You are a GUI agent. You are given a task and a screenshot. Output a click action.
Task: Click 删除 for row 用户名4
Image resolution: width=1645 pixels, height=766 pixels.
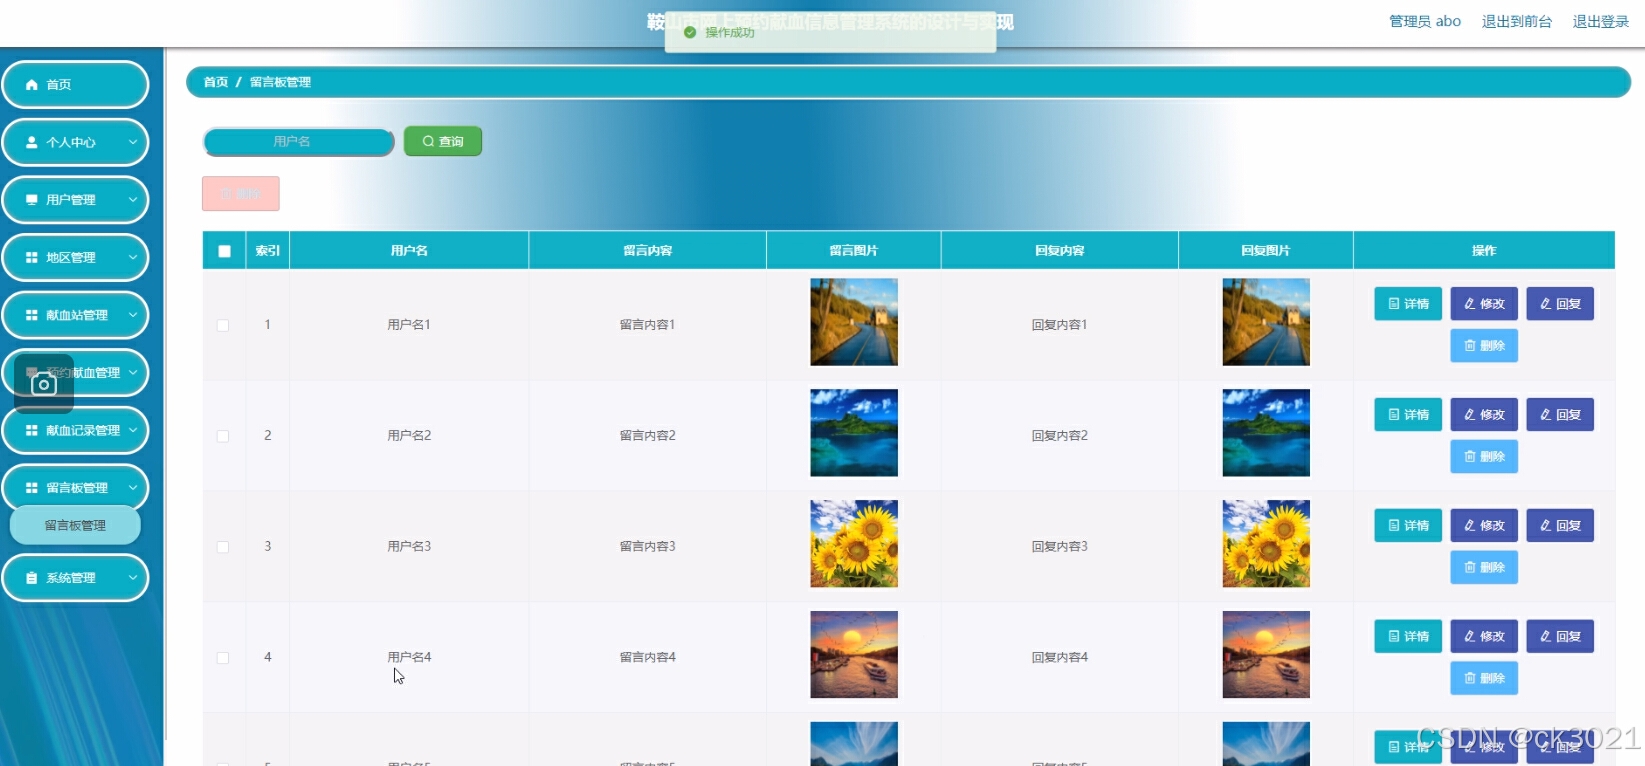[x=1484, y=679]
